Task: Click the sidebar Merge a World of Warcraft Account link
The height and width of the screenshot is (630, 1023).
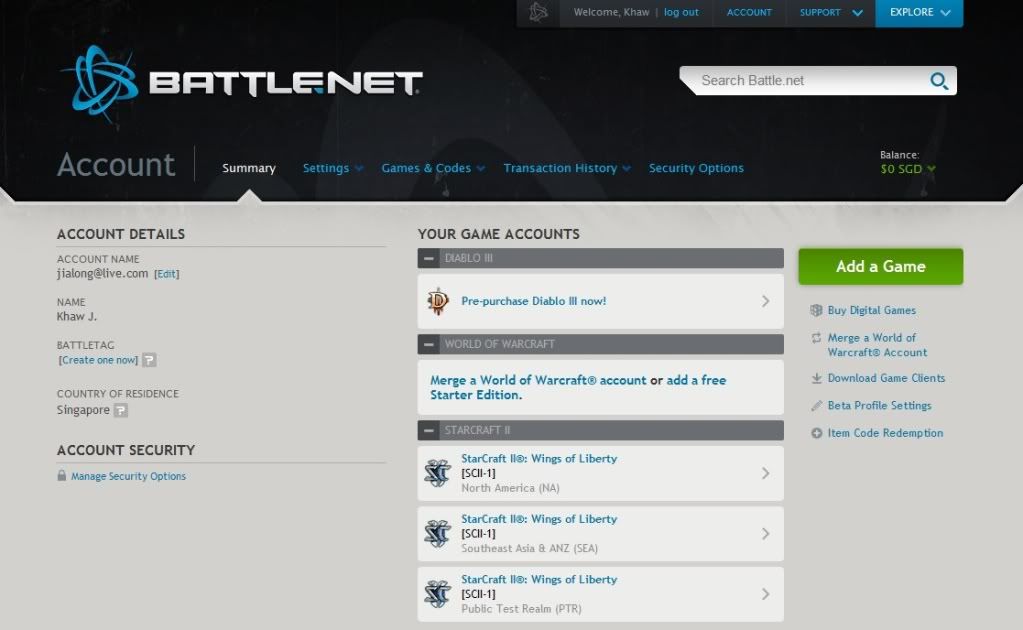Action: click(x=877, y=345)
